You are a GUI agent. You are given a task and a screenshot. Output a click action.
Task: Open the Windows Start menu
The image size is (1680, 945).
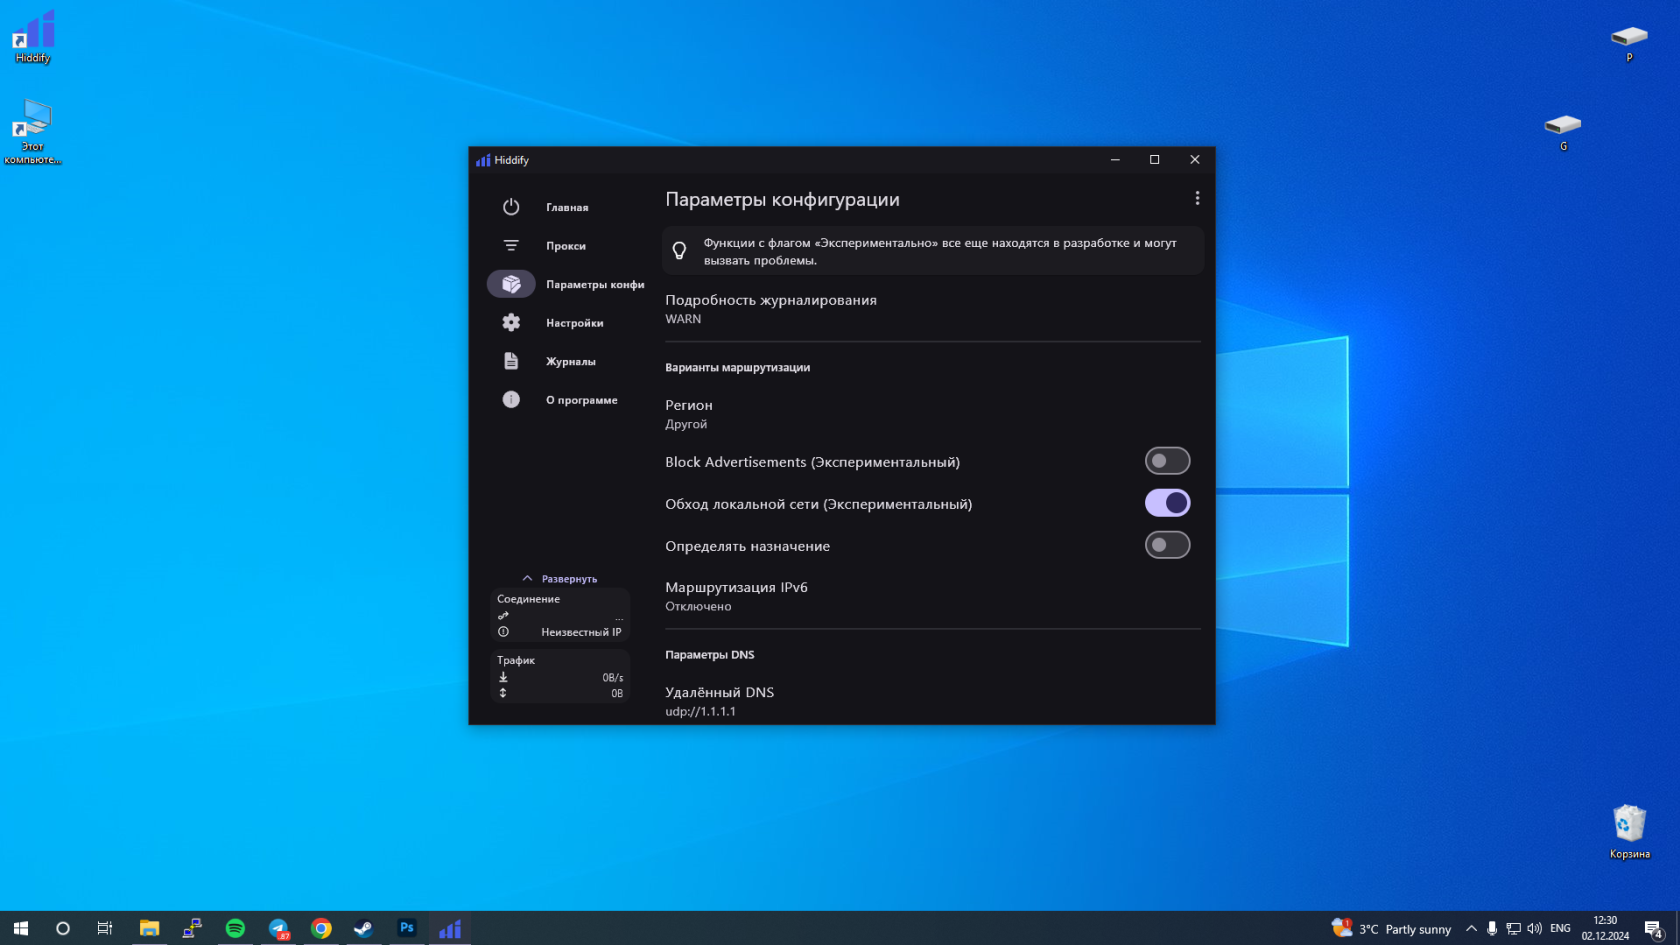point(21,928)
